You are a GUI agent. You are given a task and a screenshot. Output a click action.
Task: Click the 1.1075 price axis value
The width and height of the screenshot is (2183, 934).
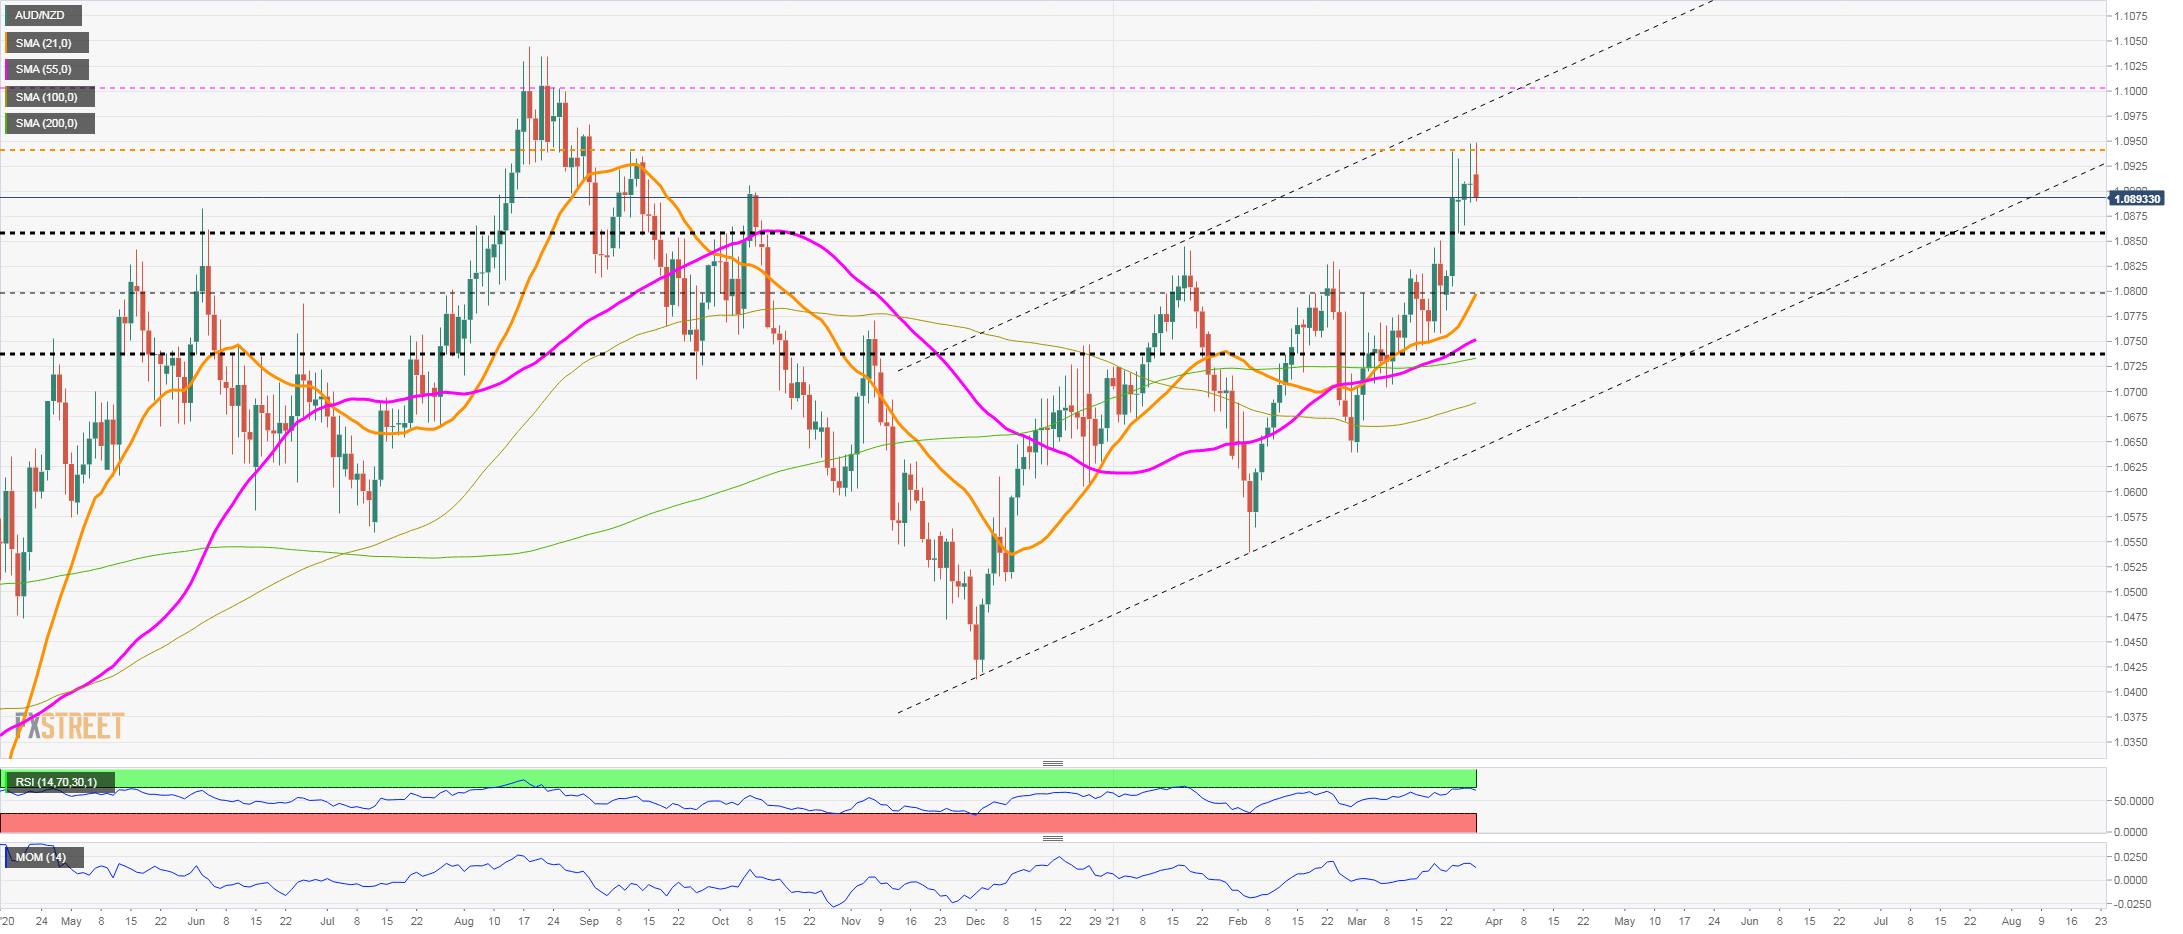[2129, 16]
